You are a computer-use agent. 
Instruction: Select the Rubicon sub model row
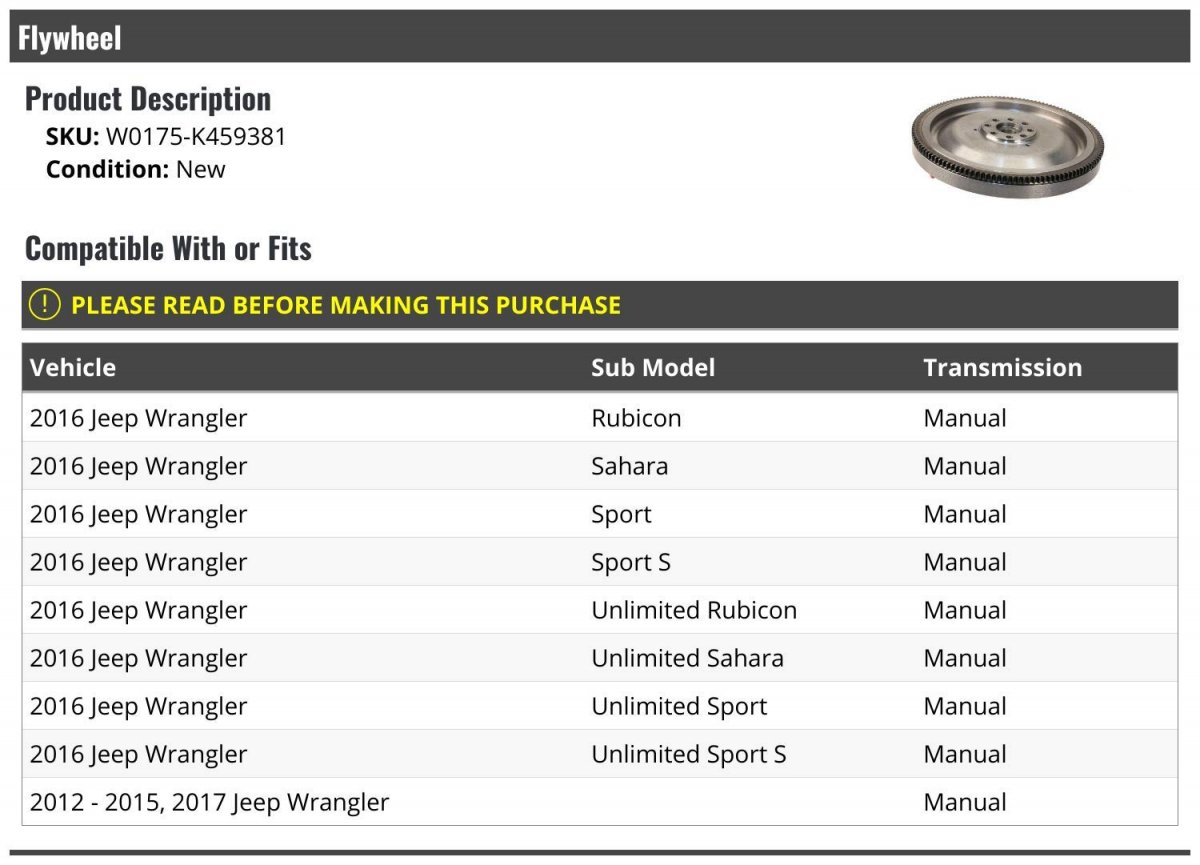click(600, 418)
